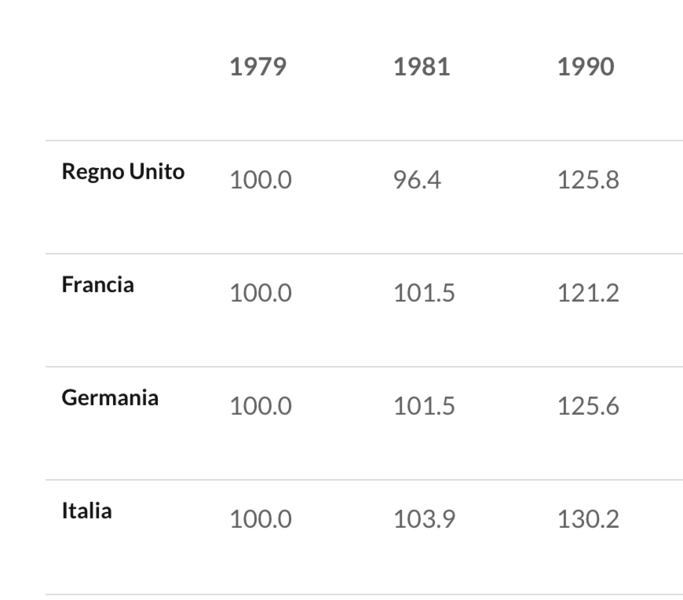The width and height of the screenshot is (683, 600).
Task: Click the 125.8 cell
Action: coord(588,181)
